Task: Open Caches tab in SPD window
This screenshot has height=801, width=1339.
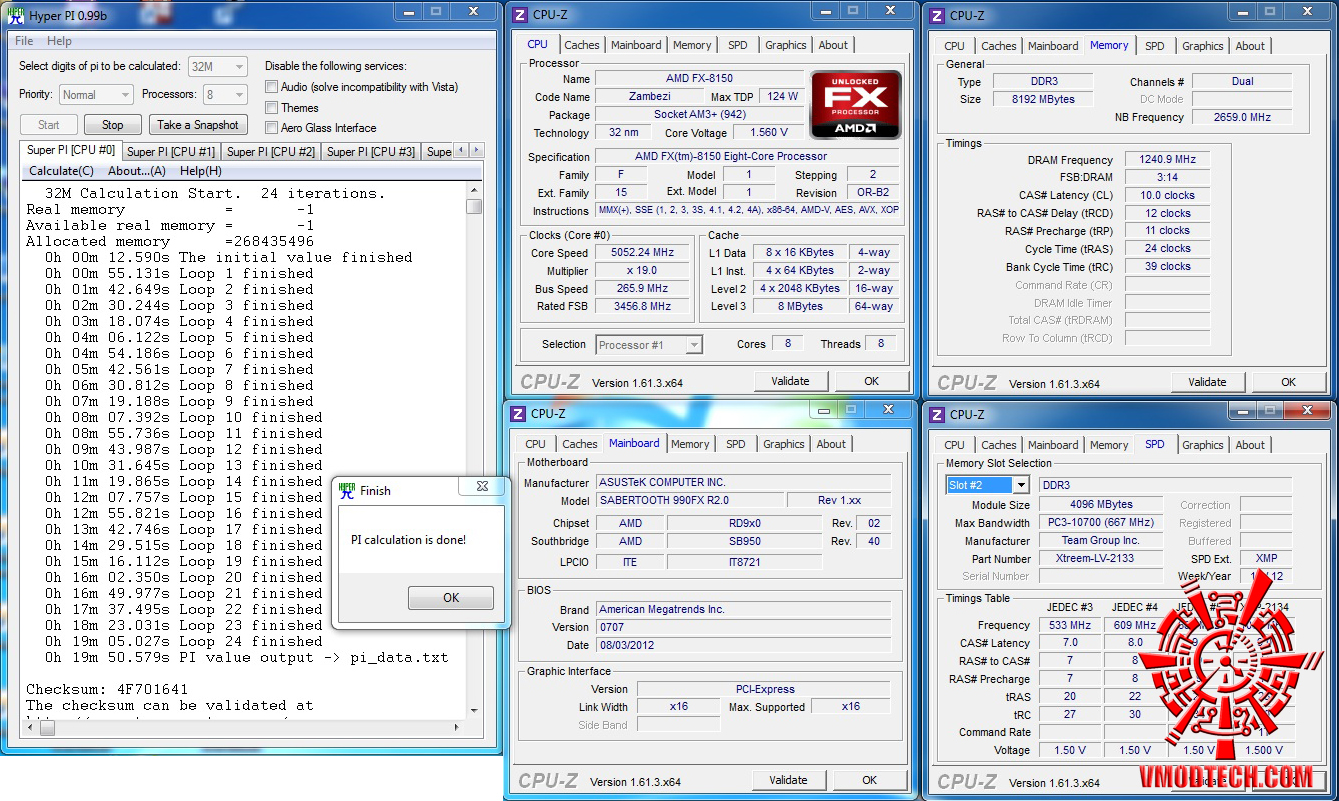Action: tap(999, 445)
